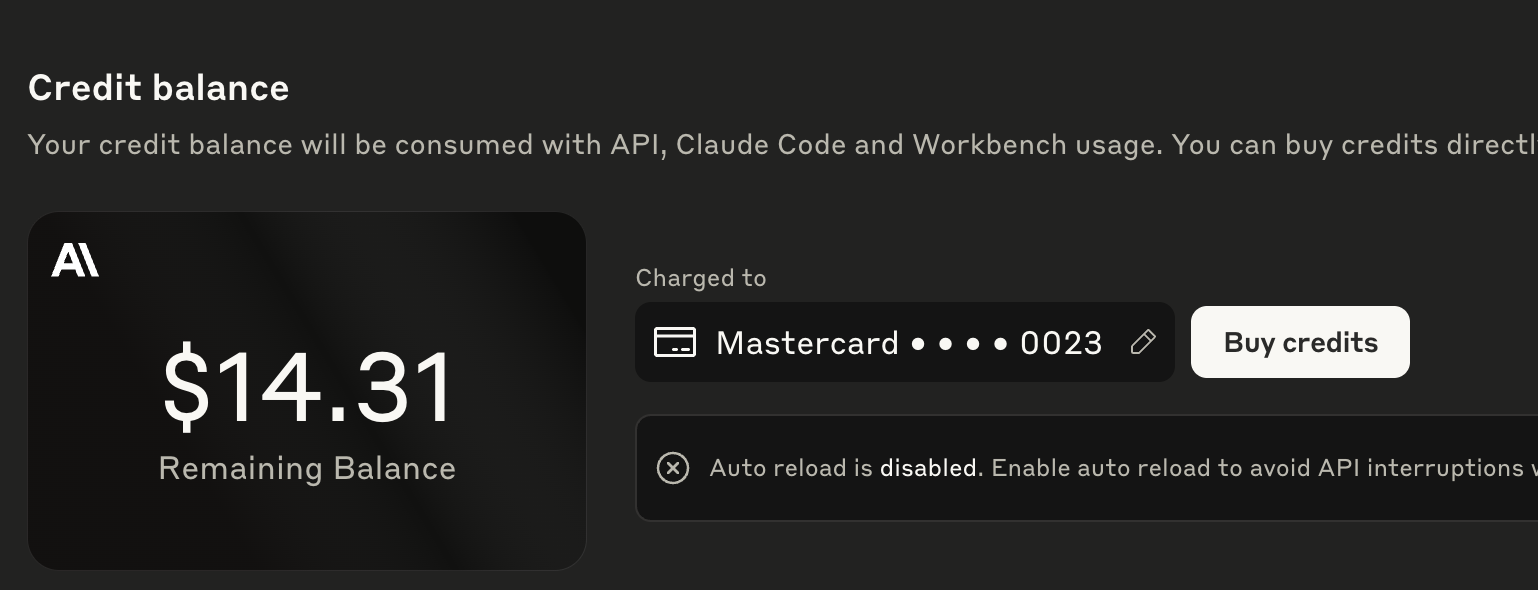1538x590 pixels.
Task: Click the masked card number dots
Action: coord(959,344)
